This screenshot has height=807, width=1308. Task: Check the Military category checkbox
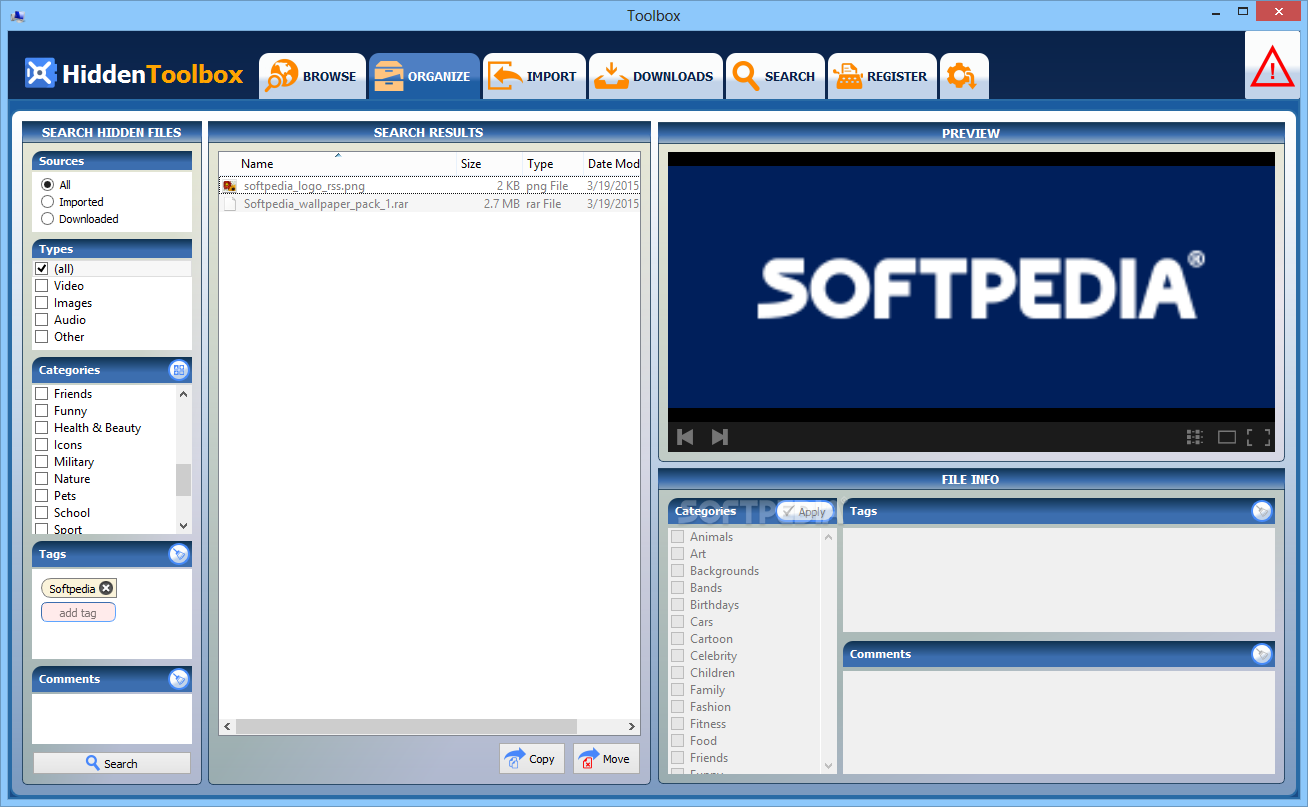coord(42,461)
